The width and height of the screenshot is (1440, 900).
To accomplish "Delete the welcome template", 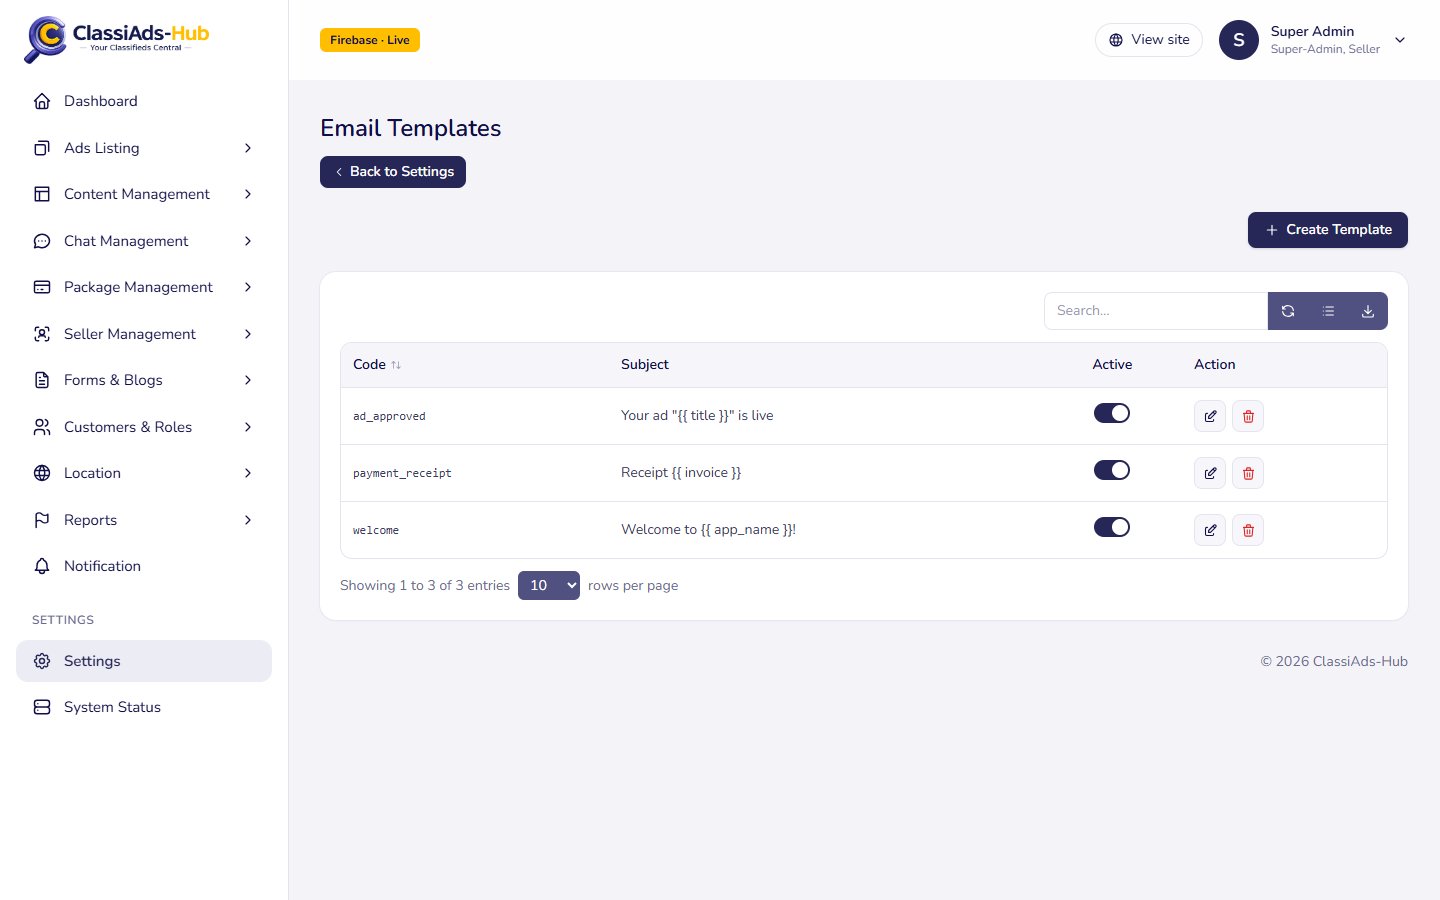I will point(1248,530).
